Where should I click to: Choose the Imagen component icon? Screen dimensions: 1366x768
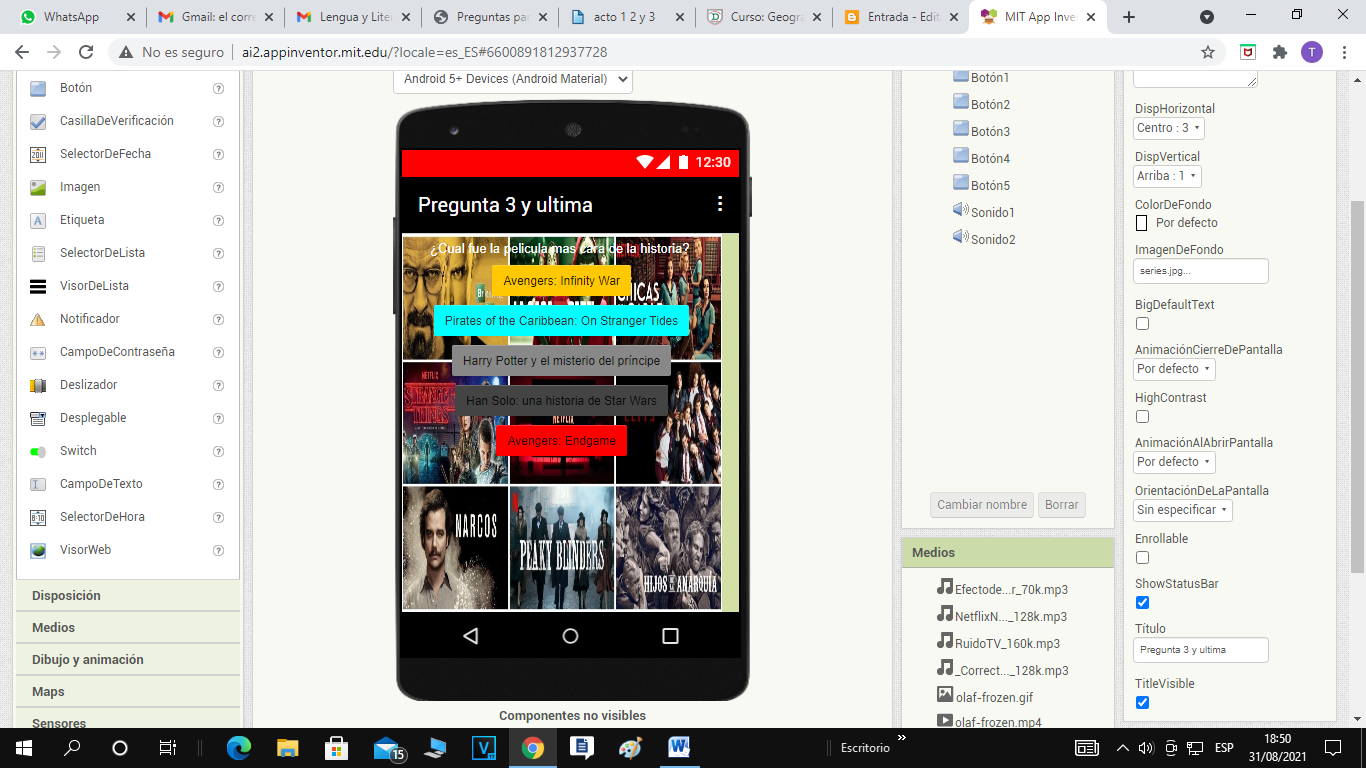click(38, 187)
